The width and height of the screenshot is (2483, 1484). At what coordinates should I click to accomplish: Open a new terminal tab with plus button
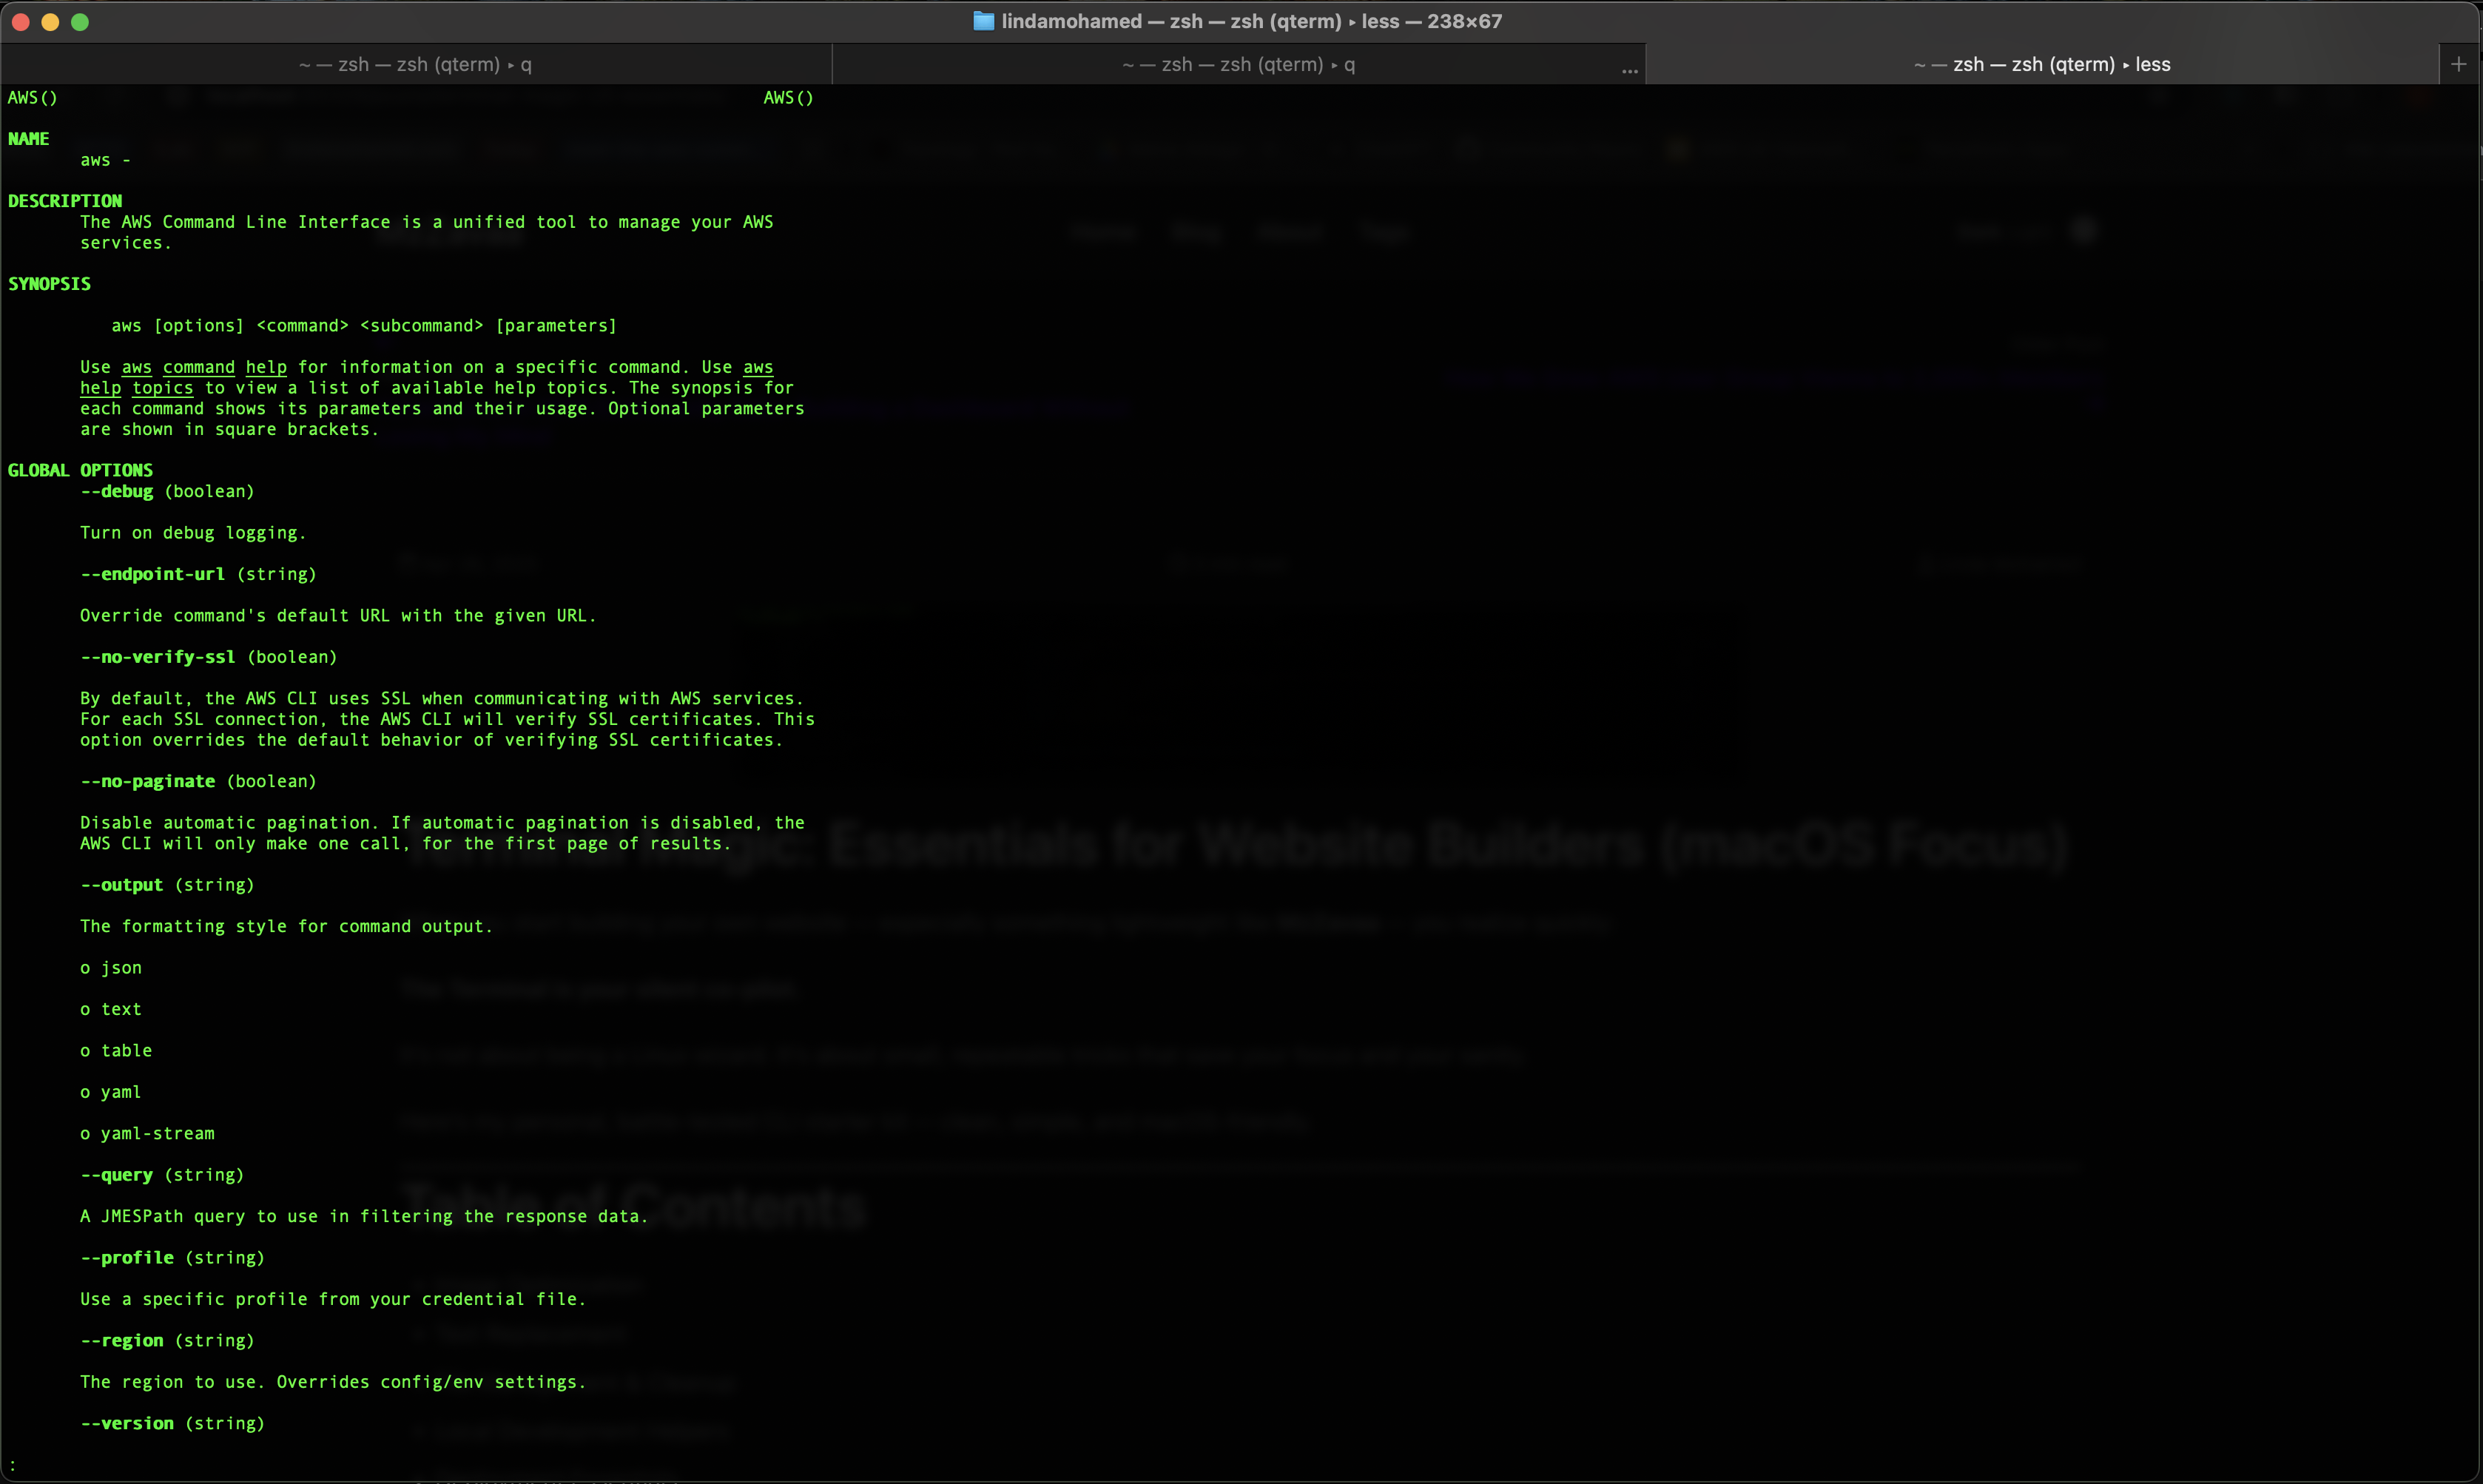click(2459, 64)
